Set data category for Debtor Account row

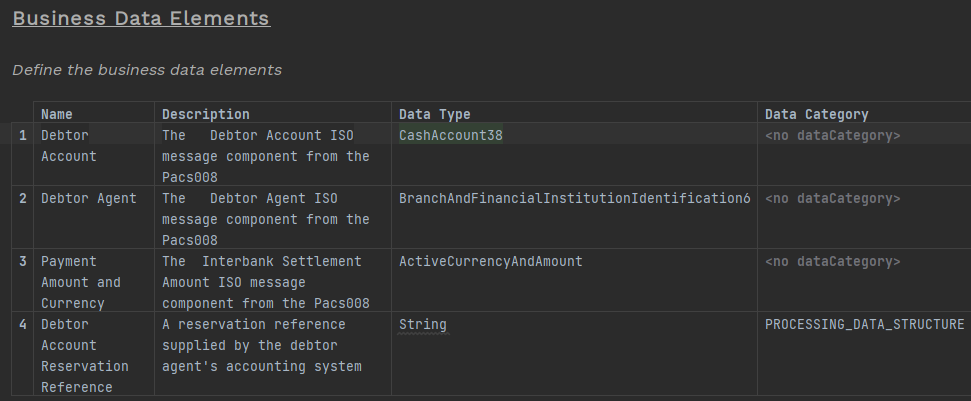(832, 135)
